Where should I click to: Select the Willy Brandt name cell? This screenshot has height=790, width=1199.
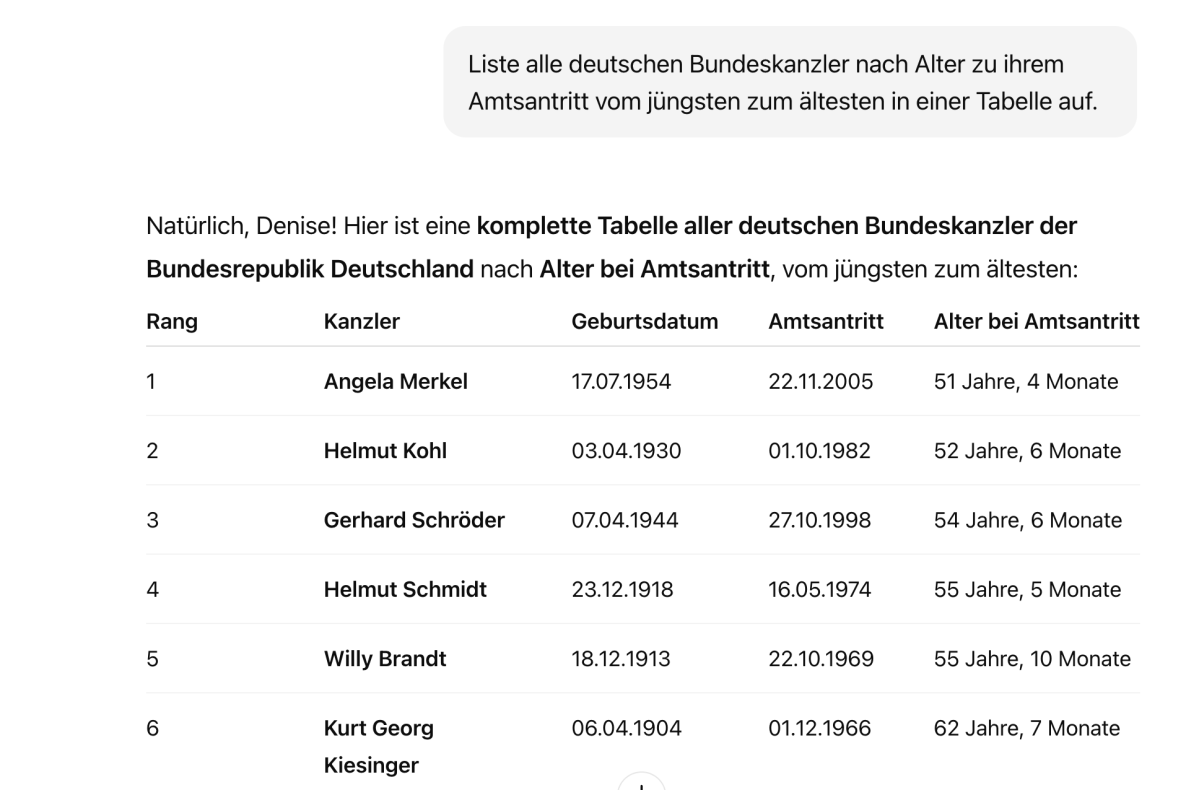tap(385, 658)
